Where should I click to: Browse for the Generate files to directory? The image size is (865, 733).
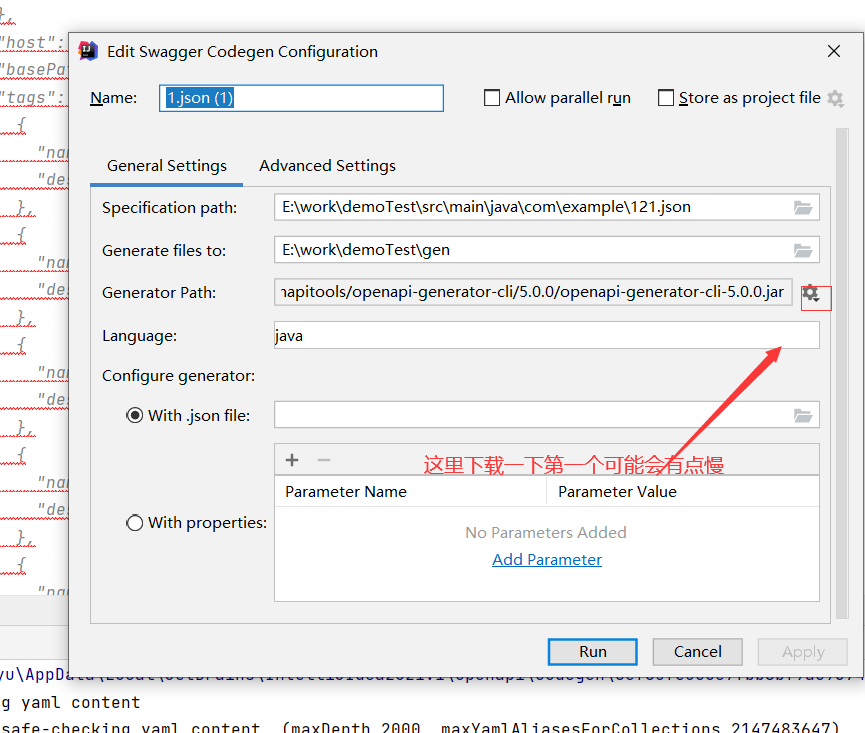tap(803, 250)
